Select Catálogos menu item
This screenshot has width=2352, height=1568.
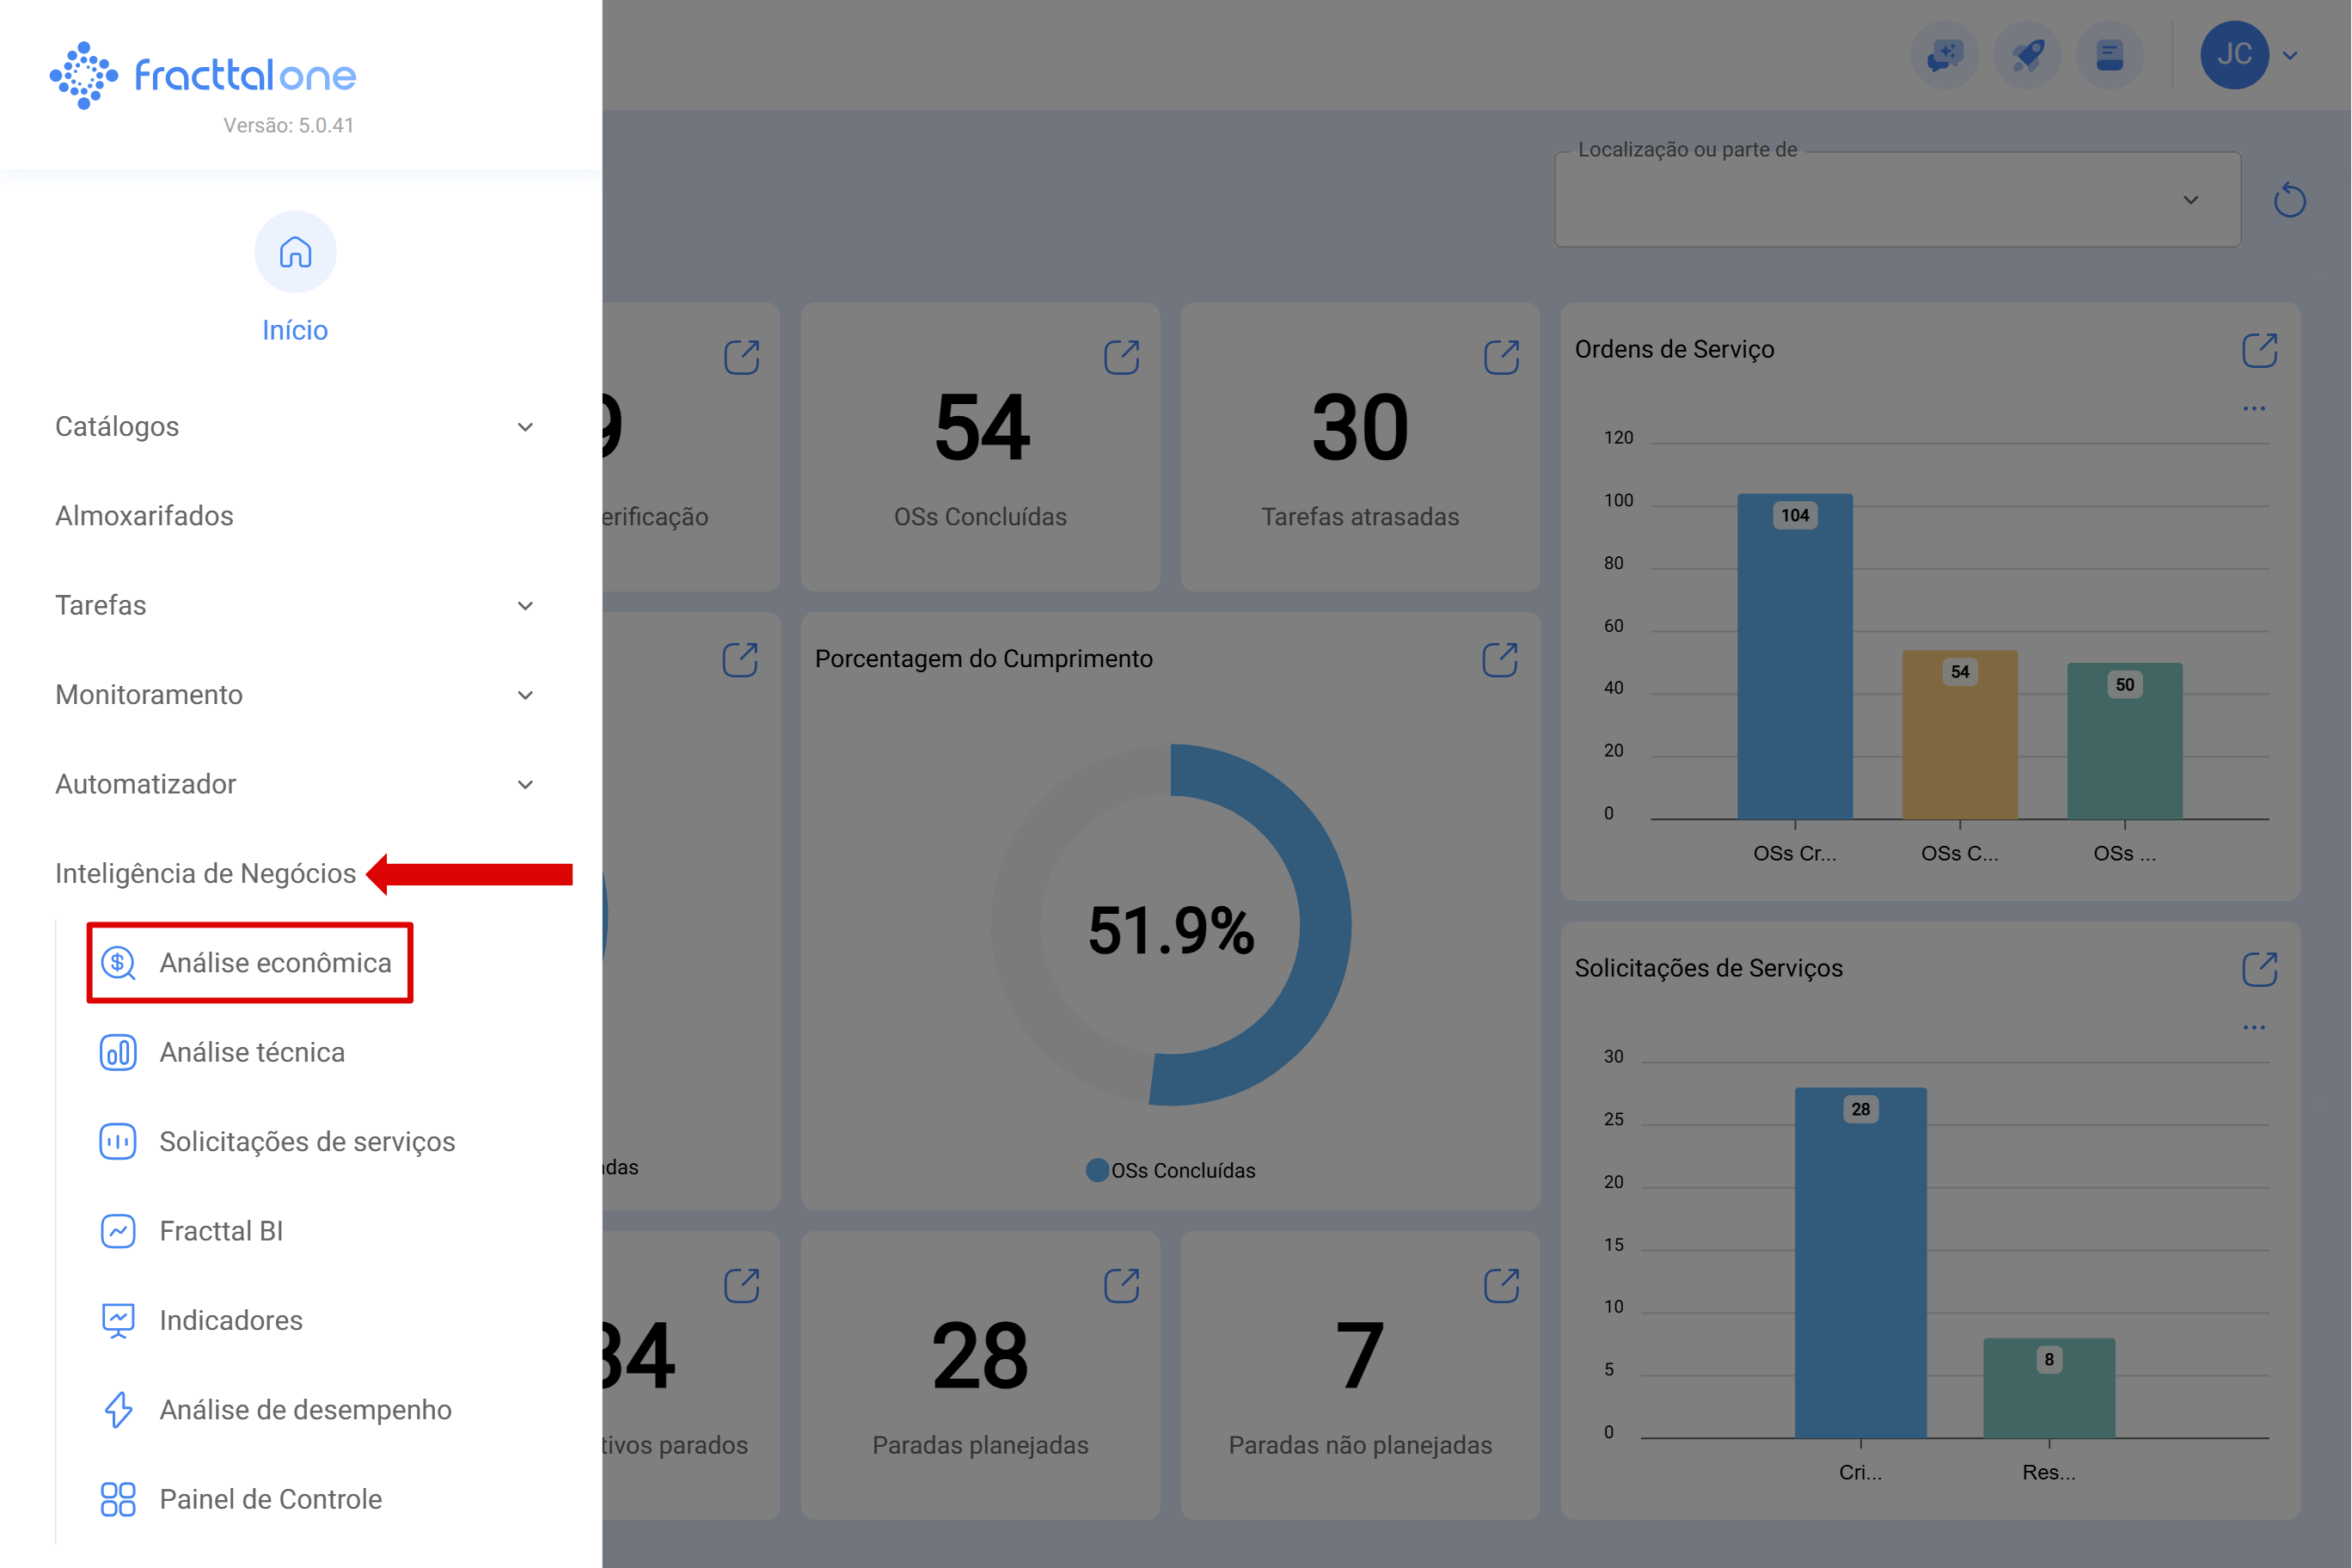tap(117, 427)
